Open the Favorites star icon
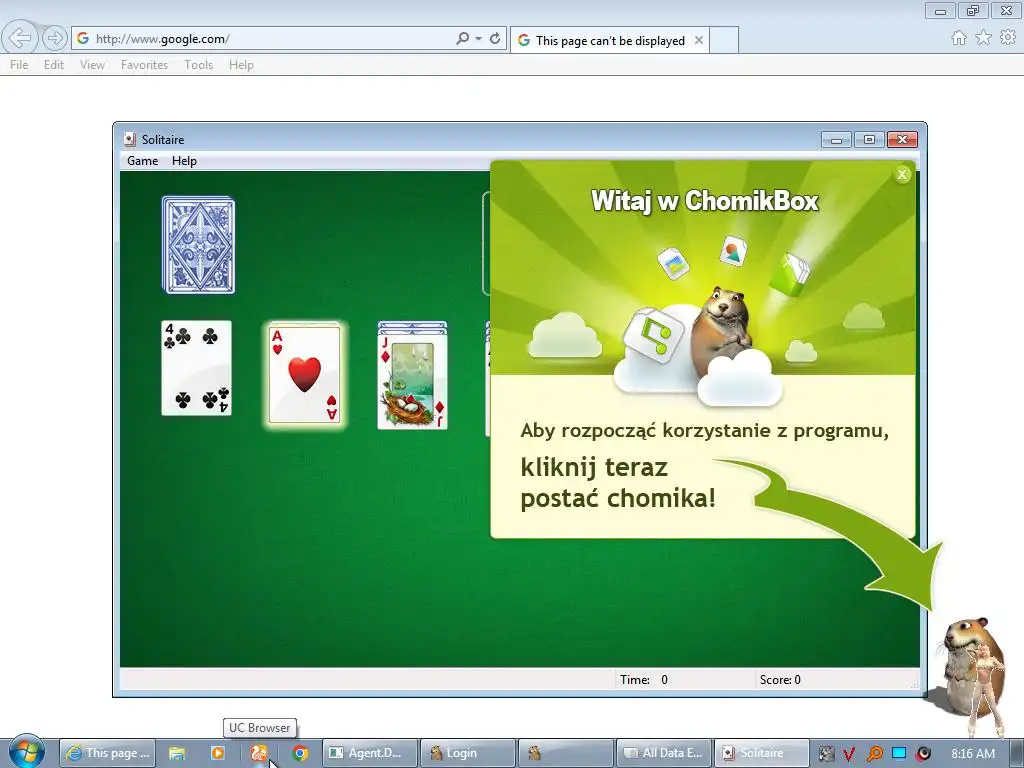Image resolution: width=1024 pixels, height=768 pixels. pos(984,38)
